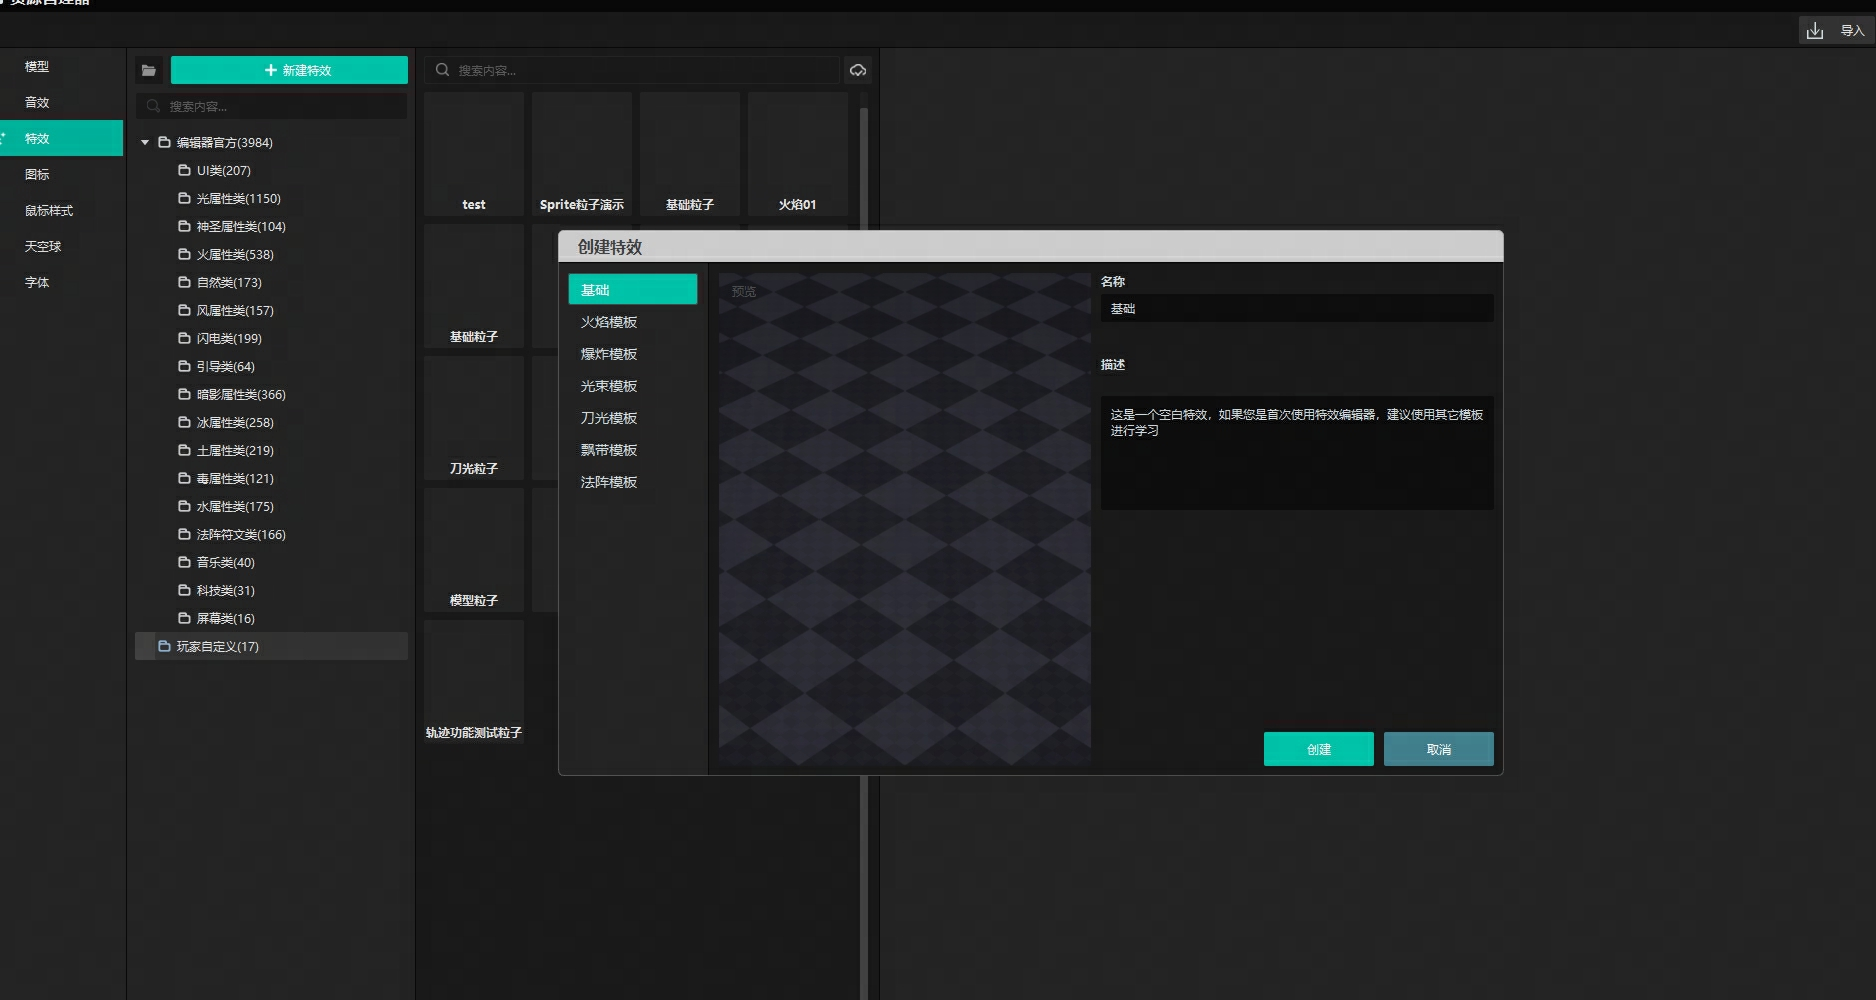Click the folder tree search field
The image size is (1876, 1000).
click(272, 106)
